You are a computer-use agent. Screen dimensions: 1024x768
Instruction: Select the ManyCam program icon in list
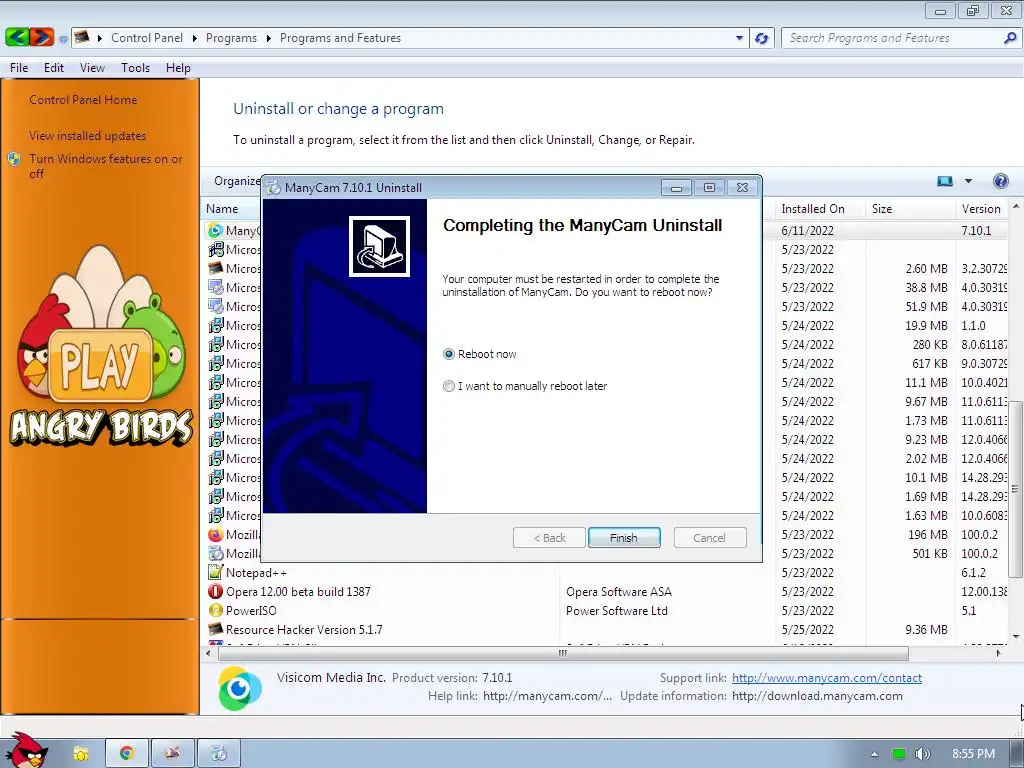coord(215,231)
